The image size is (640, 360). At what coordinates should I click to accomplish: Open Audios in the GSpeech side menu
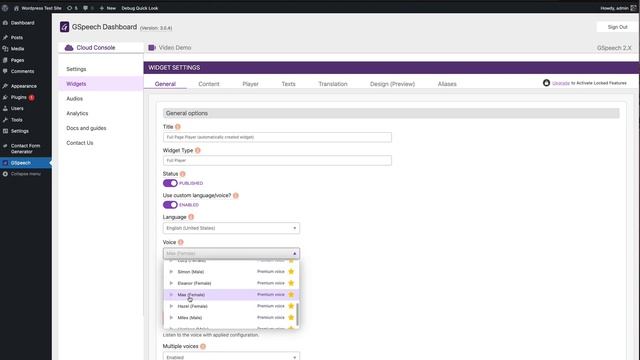point(74,98)
